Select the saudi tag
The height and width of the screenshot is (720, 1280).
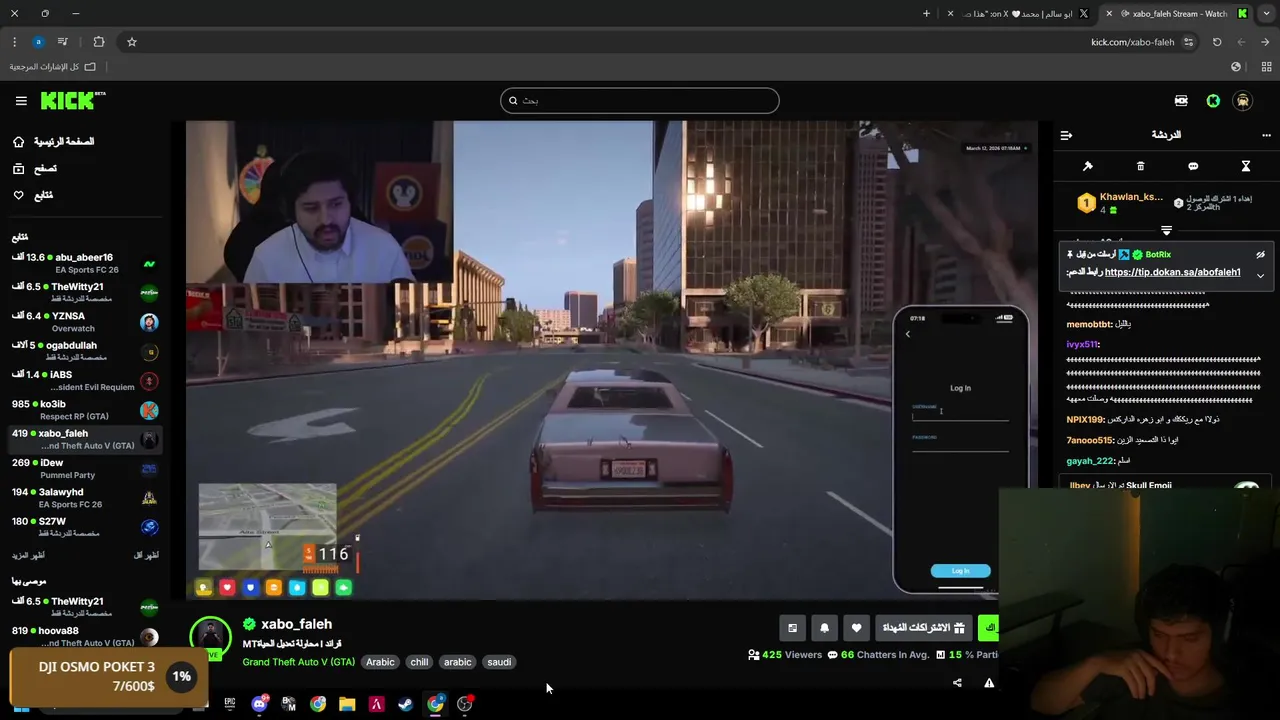coord(499,662)
